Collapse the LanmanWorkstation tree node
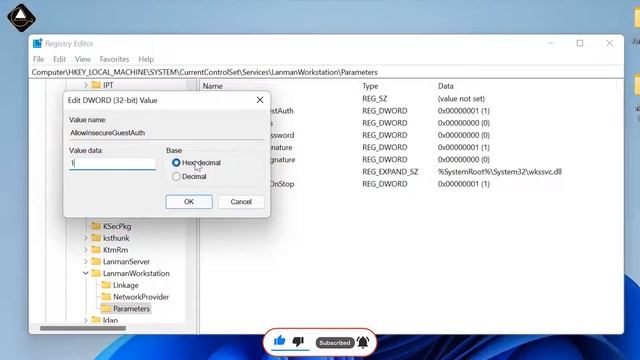 click(86, 273)
